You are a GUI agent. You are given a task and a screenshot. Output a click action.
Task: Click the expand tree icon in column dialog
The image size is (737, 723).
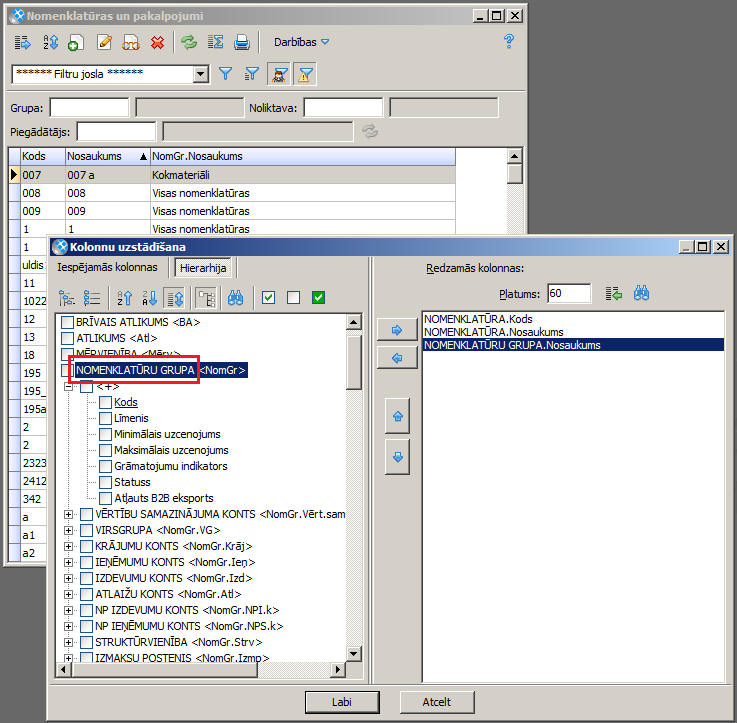pos(67,298)
